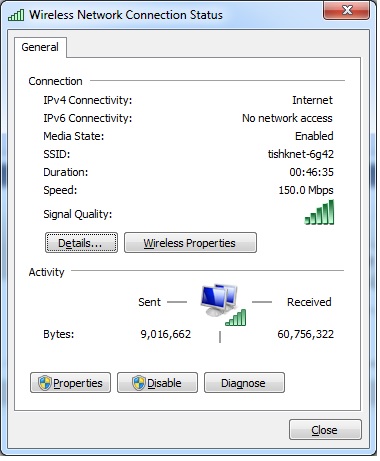Click the SSID value tishknet-6g42
The height and width of the screenshot is (461, 380).
point(301,154)
